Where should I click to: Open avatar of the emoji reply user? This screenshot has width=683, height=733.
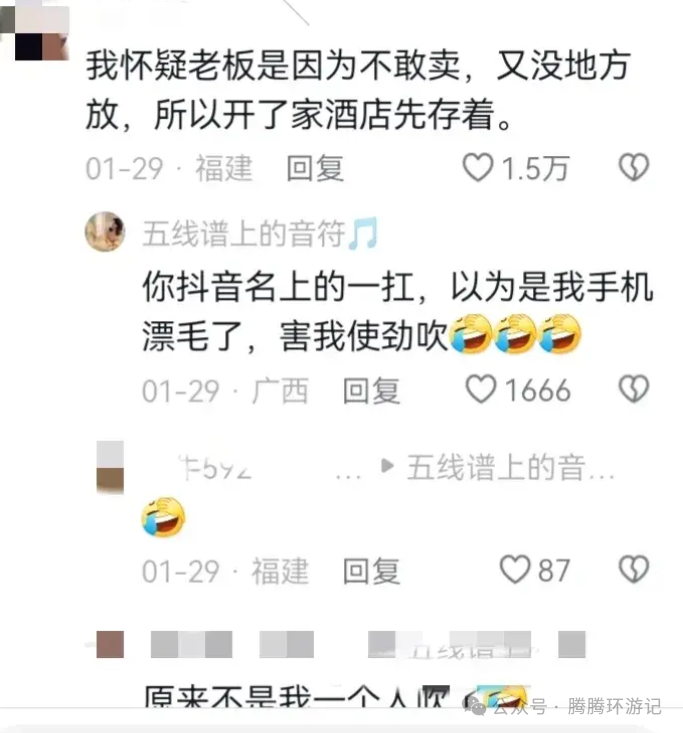(x=110, y=467)
